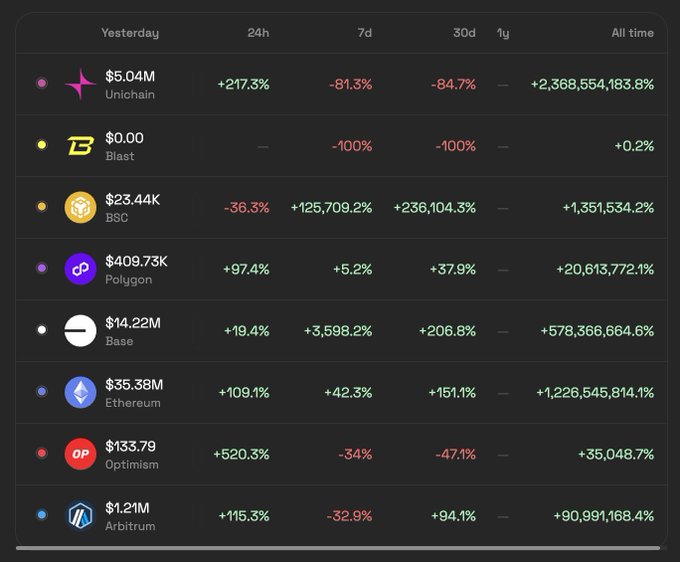
Task: Open the Polygon chain name link
Action: [129, 280]
